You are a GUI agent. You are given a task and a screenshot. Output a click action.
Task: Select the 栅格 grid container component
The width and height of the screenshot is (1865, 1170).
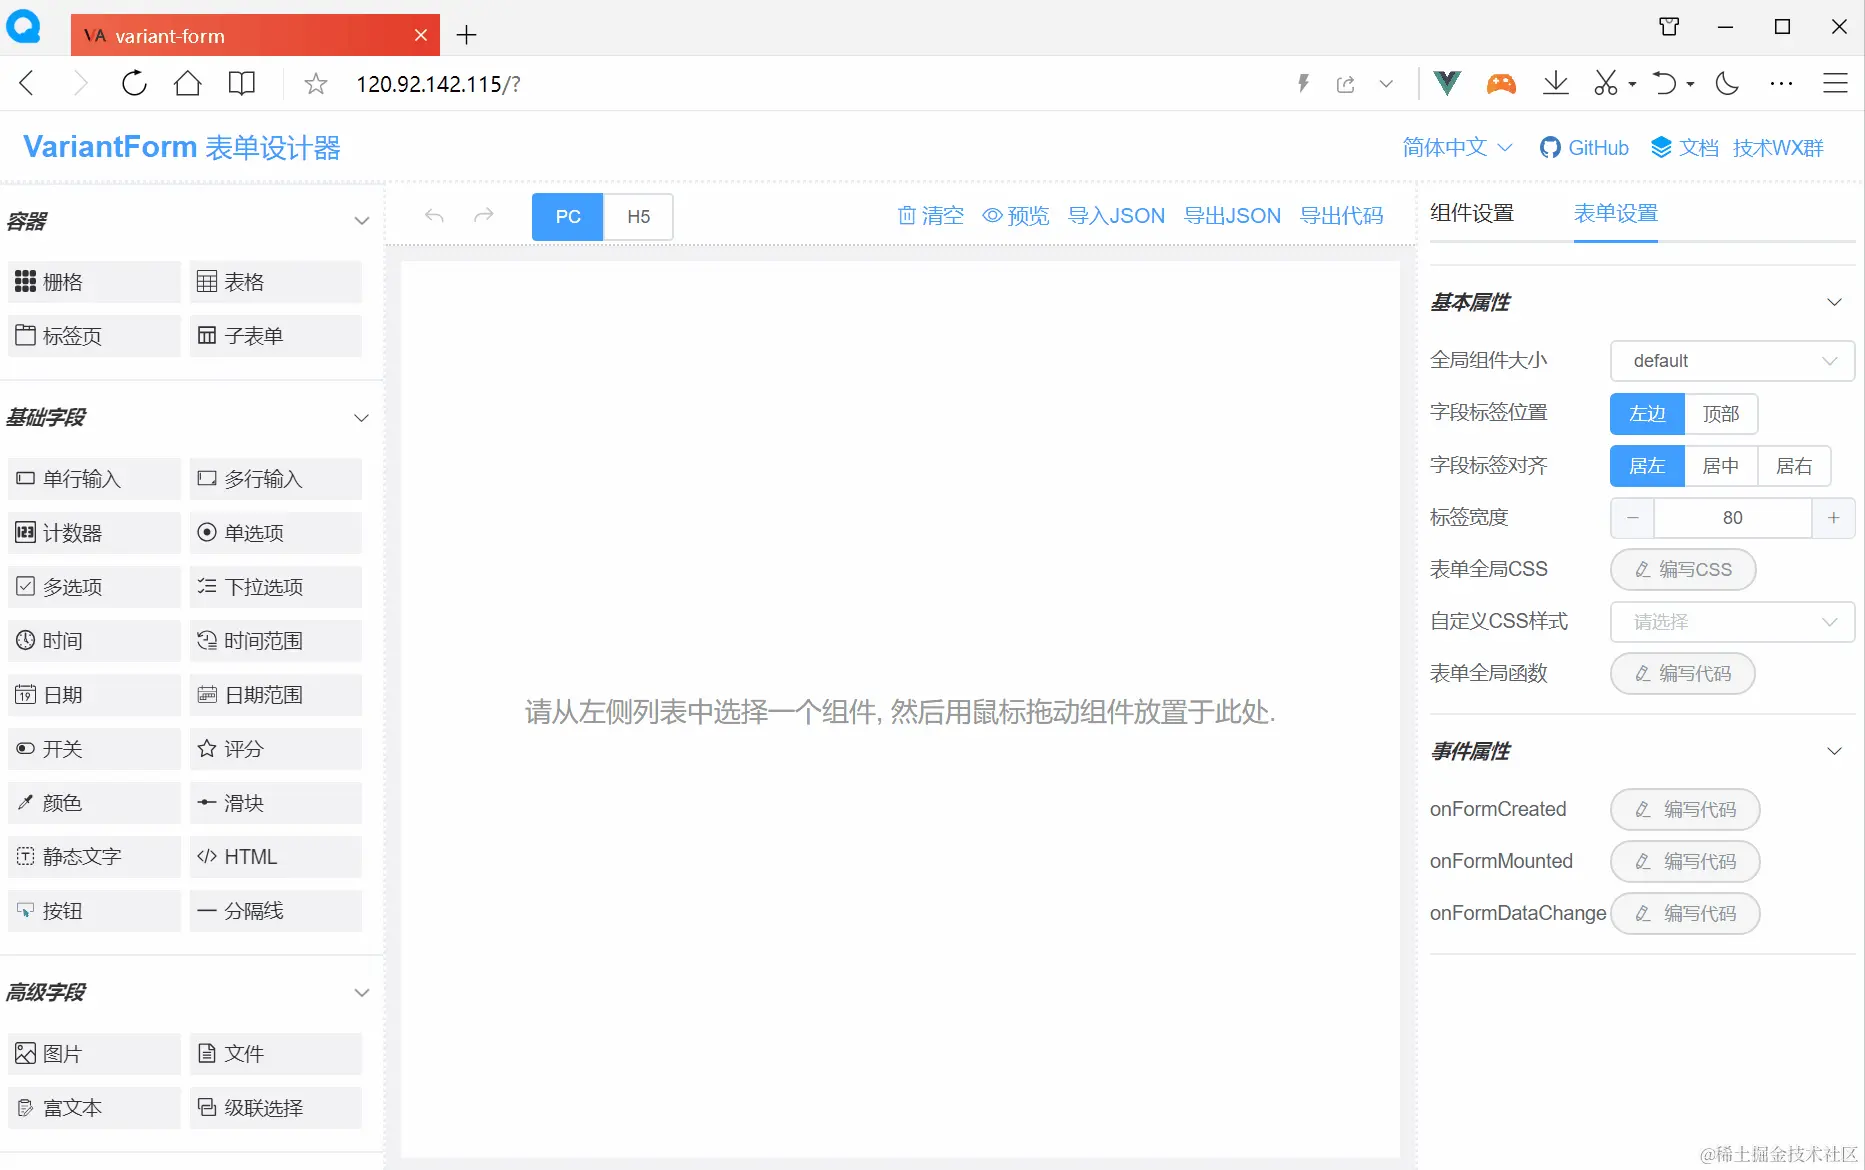(93, 281)
